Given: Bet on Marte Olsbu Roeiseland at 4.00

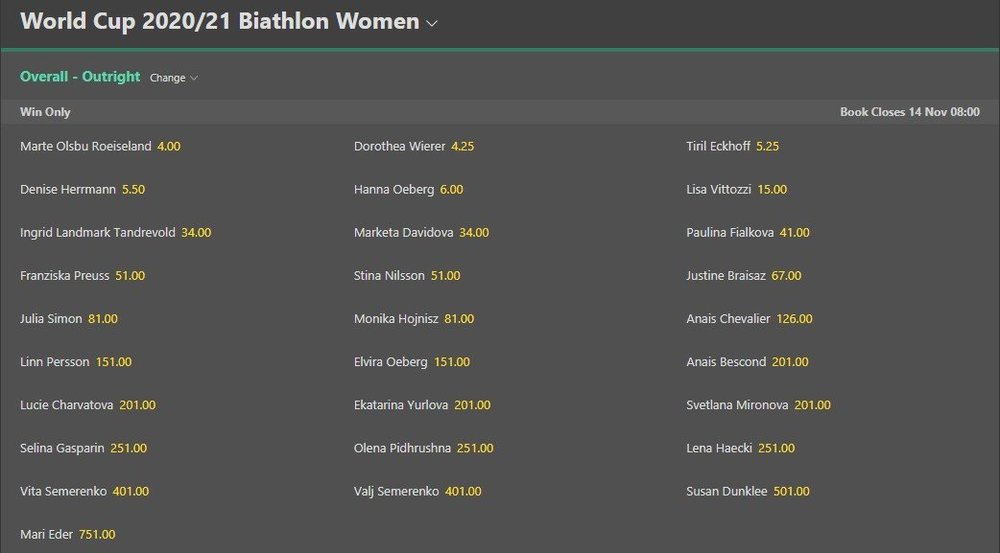Looking at the screenshot, I should point(168,146).
